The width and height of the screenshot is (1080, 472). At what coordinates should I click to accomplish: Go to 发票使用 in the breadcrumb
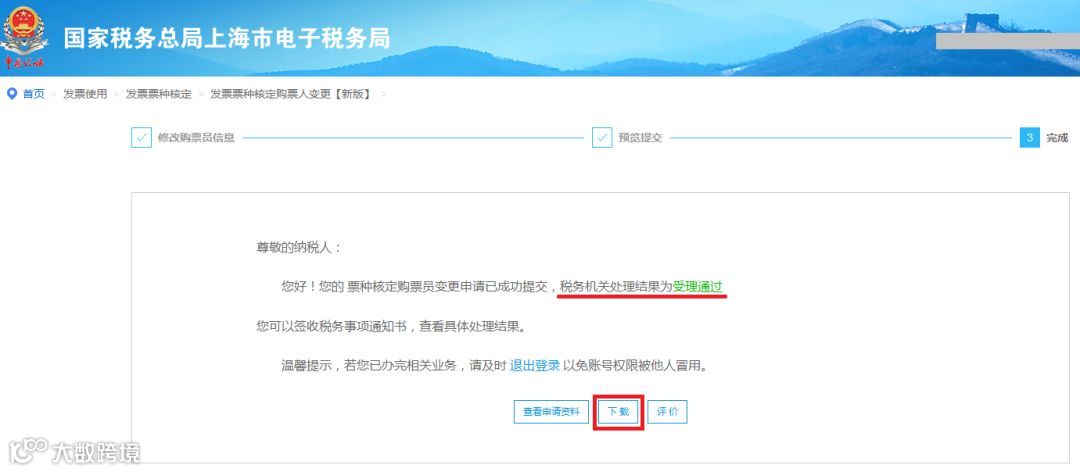pyautogui.click(x=85, y=94)
